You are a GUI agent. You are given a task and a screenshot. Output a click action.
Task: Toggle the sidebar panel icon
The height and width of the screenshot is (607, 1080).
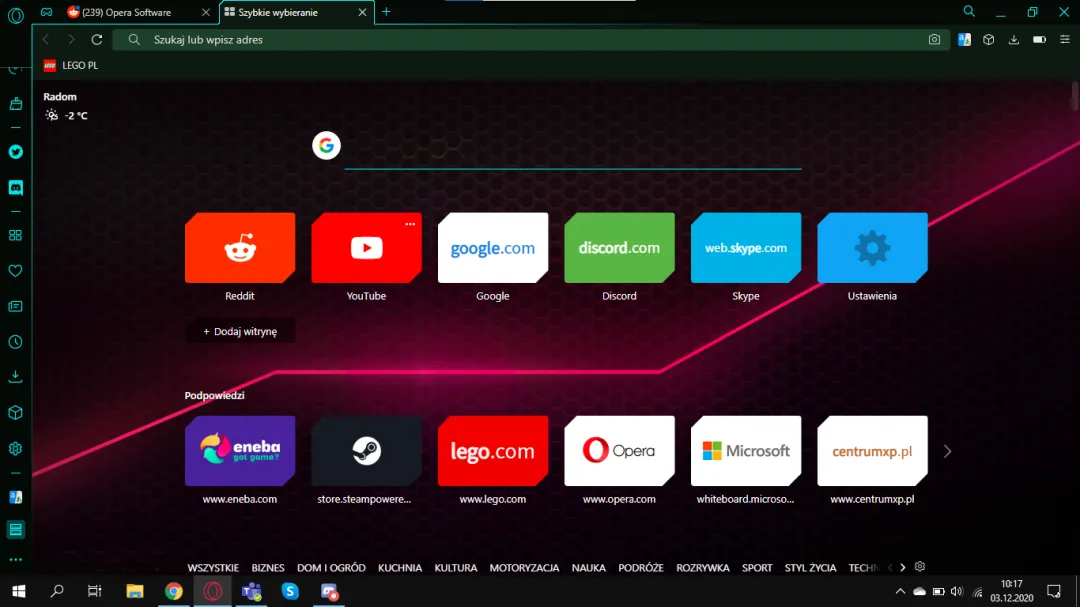15,530
